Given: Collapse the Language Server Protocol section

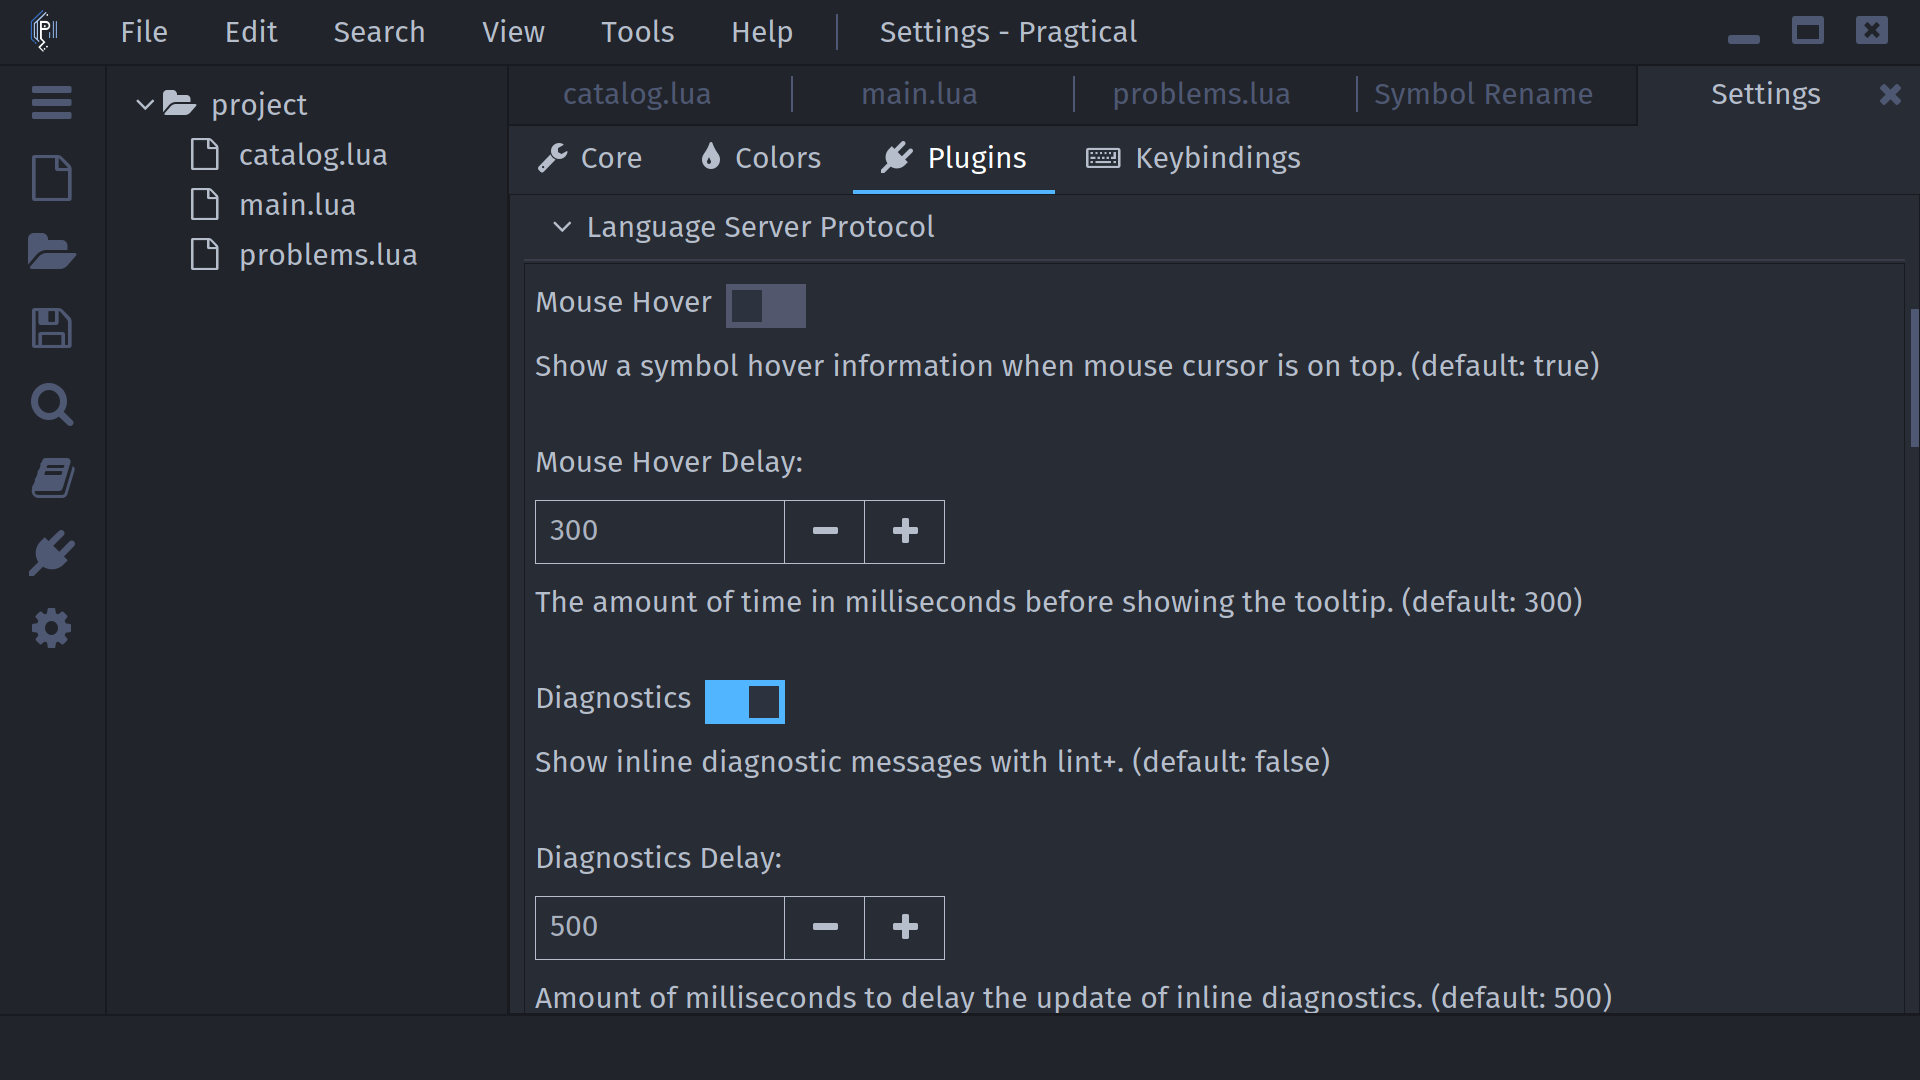Looking at the screenshot, I should pyautogui.click(x=562, y=227).
